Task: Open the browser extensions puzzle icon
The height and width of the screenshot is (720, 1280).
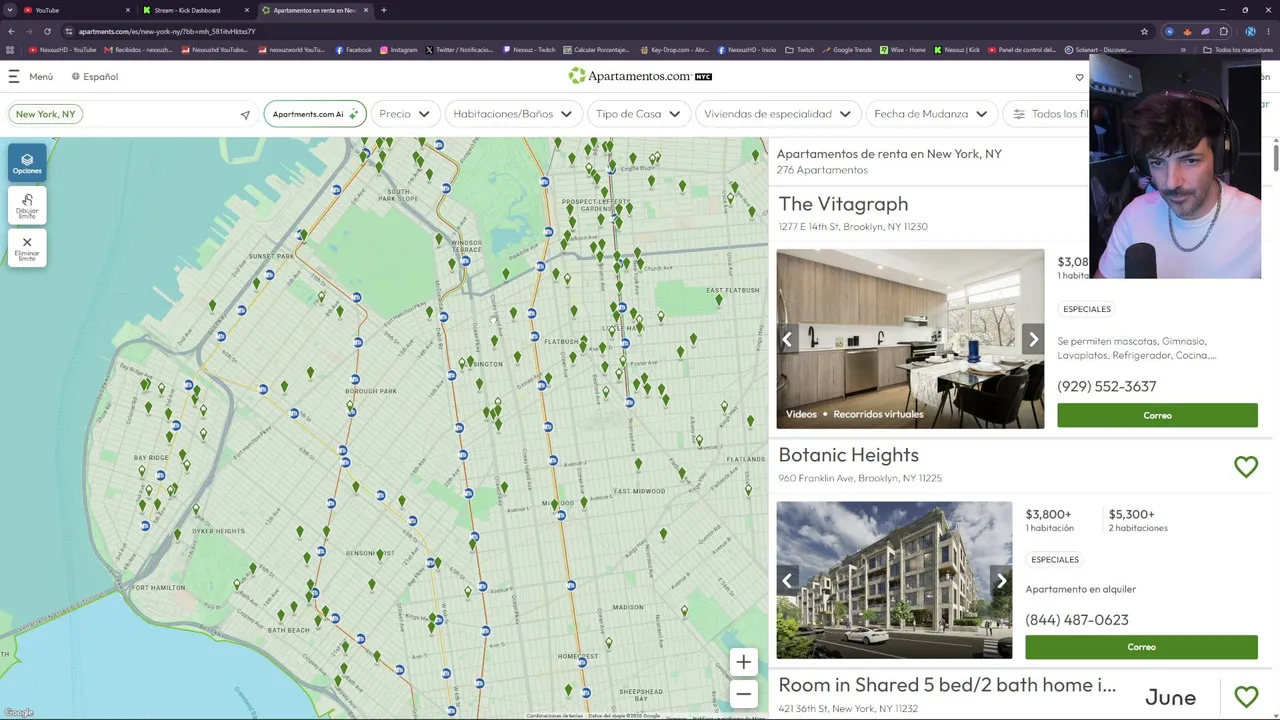Action: click(x=1223, y=31)
